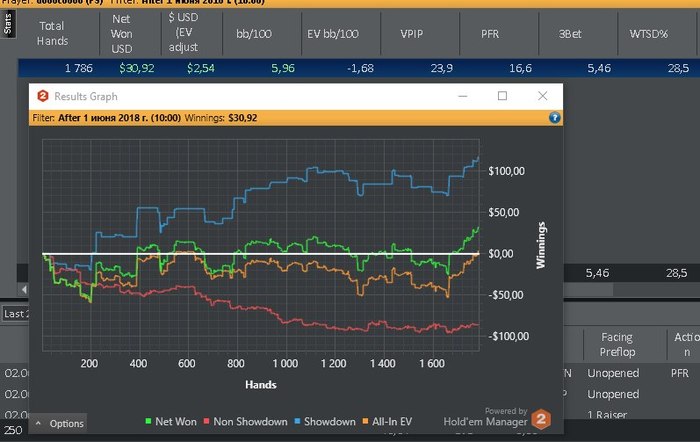Viewport: 700px width, 442px height.
Task: Sort by EV bb/100 column header
Action: click(x=333, y=34)
